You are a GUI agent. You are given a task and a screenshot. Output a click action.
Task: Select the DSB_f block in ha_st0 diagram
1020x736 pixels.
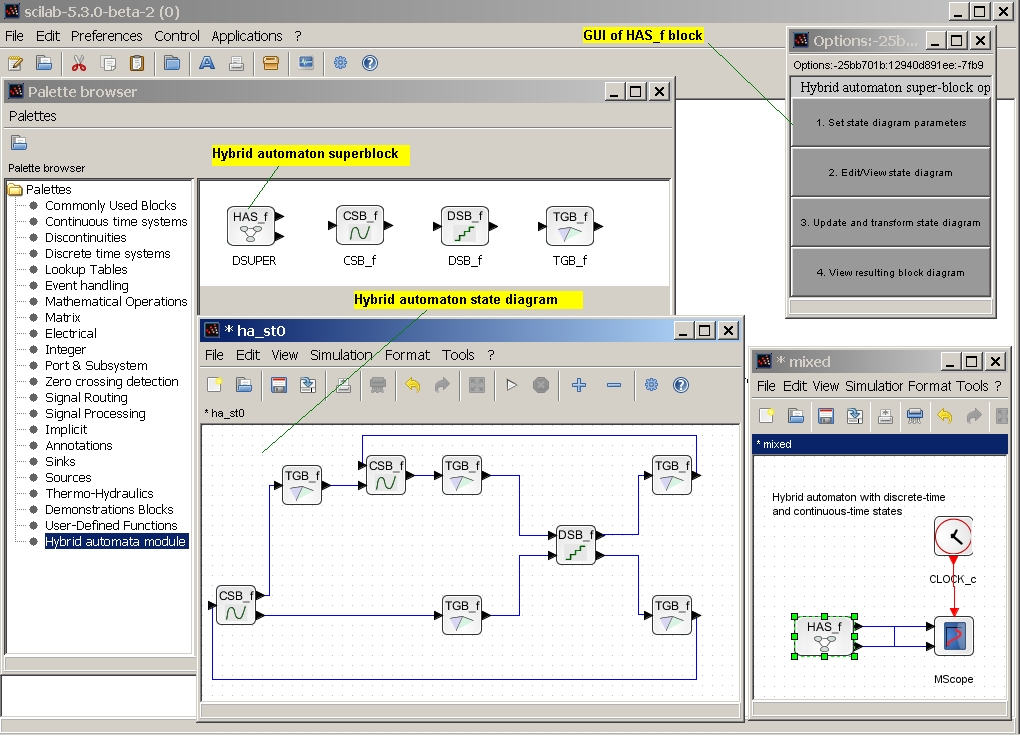pyautogui.click(x=576, y=545)
